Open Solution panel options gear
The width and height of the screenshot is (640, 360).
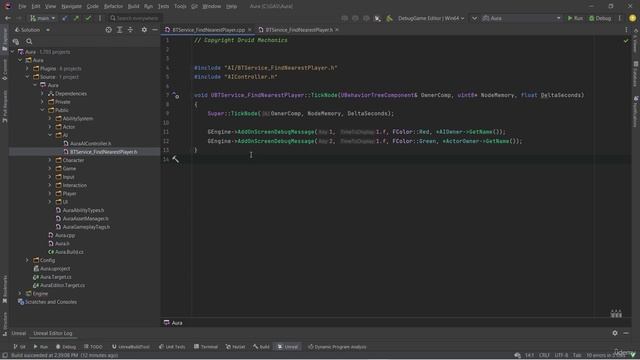tap(144, 30)
